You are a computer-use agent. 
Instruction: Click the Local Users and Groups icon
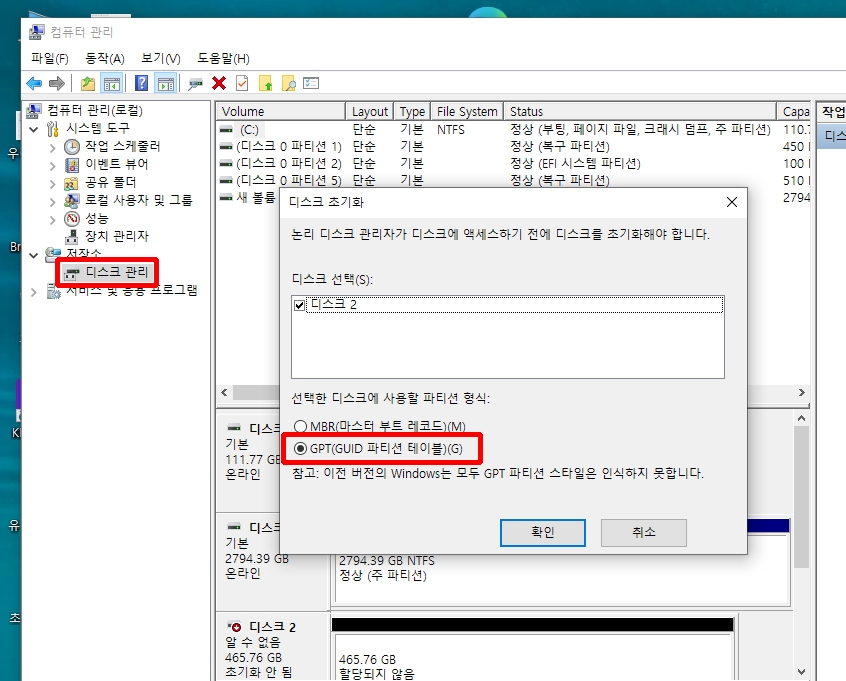click(x=72, y=201)
